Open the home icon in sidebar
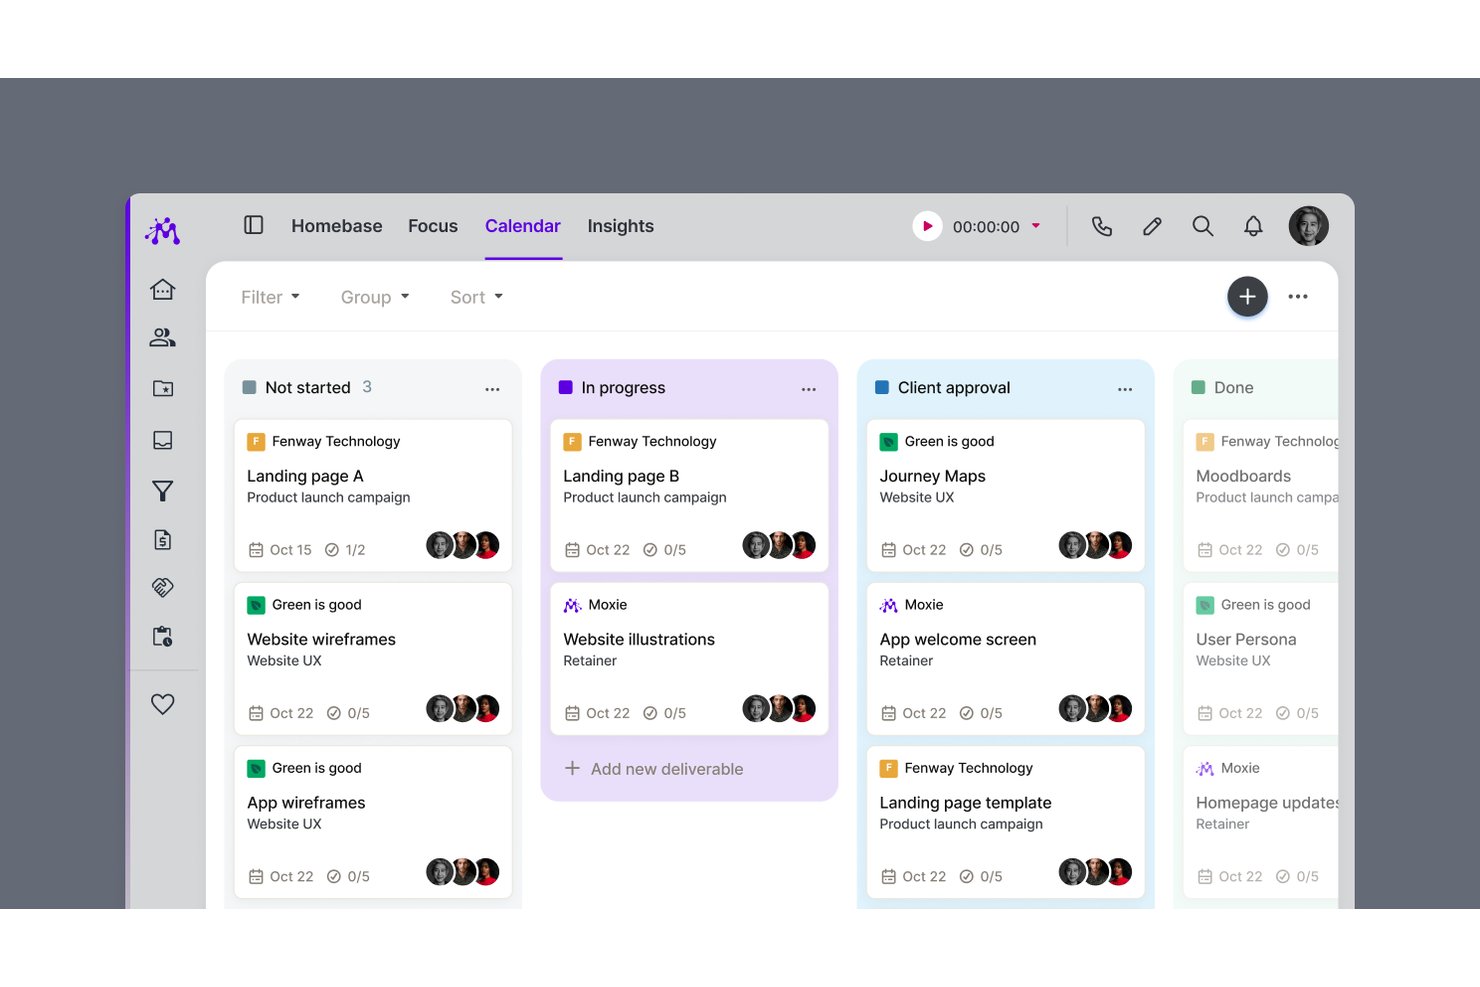This screenshot has height=987, width=1480. click(163, 289)
